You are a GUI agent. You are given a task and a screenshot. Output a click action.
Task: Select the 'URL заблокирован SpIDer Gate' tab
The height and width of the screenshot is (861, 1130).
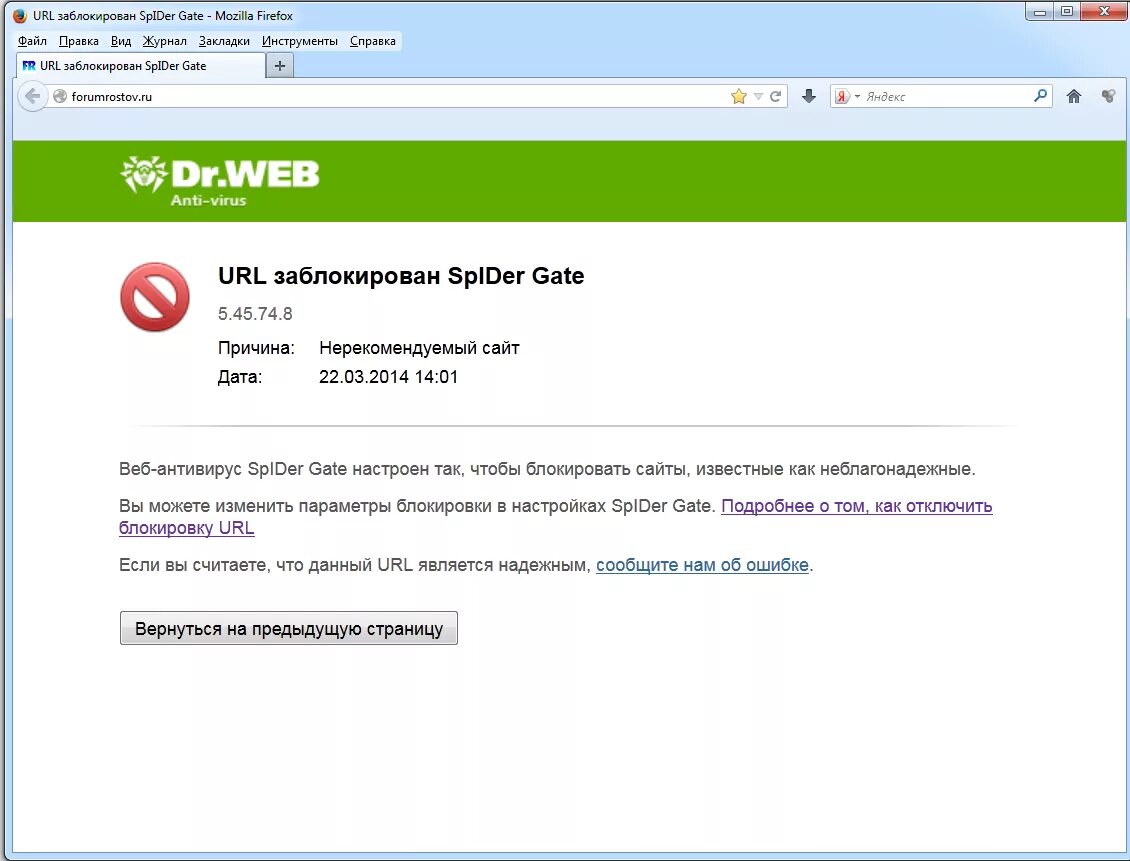[141, 66]
